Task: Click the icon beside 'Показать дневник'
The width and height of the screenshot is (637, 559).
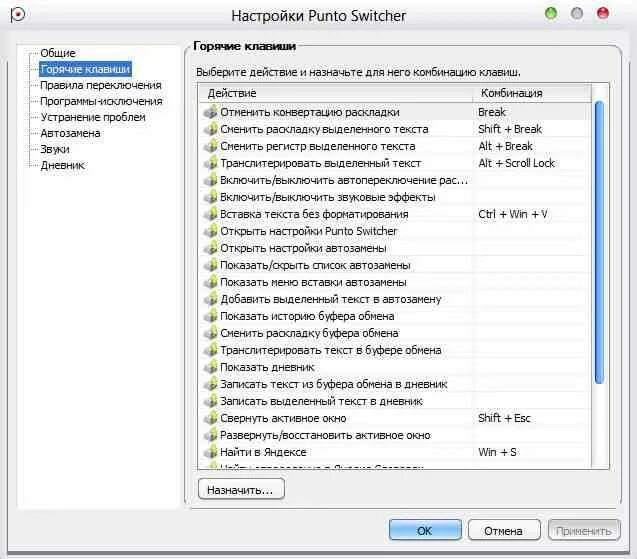Action: pos(210,367)
